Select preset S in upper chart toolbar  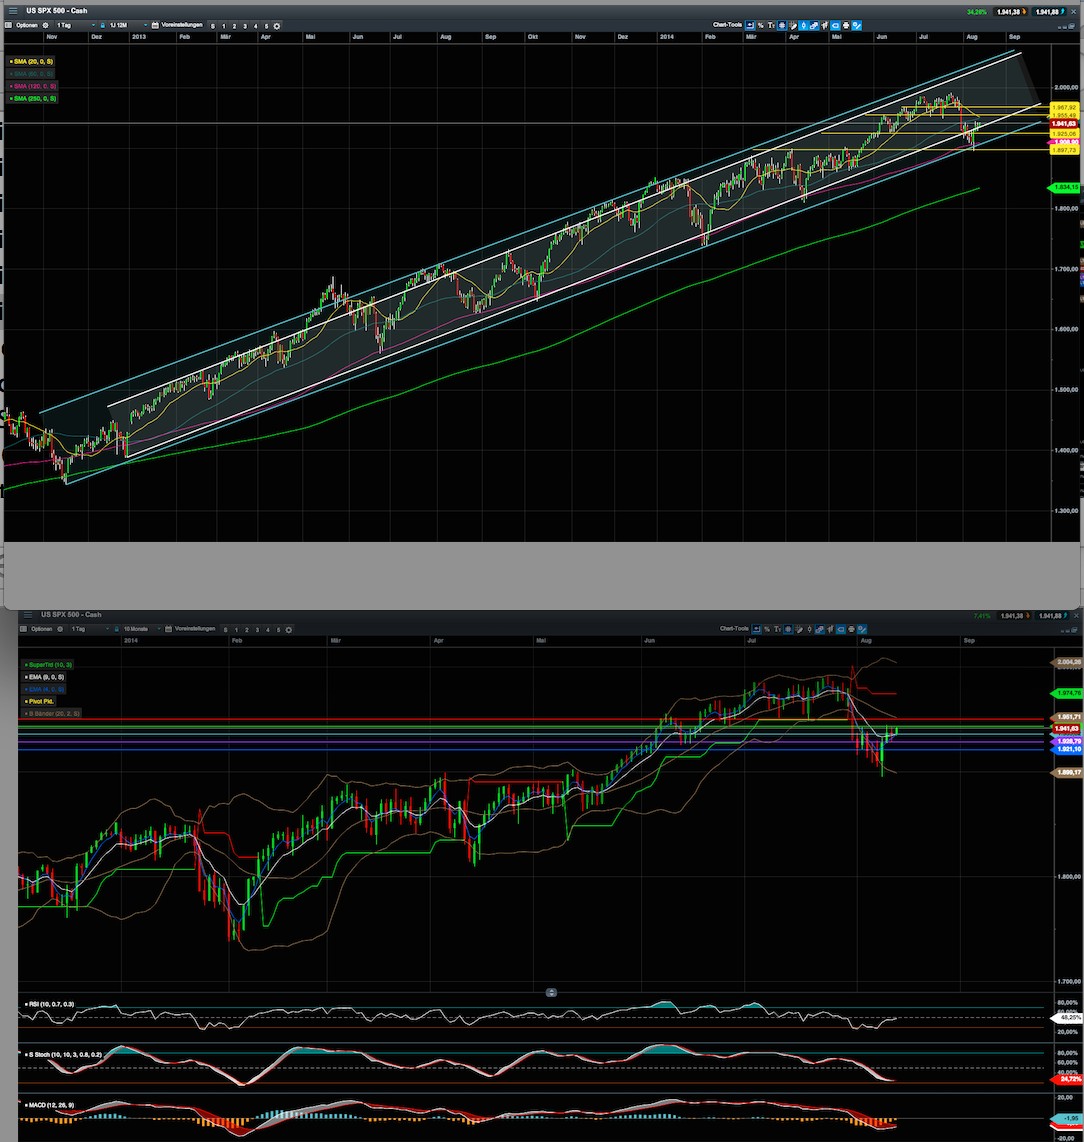[213, 26]
